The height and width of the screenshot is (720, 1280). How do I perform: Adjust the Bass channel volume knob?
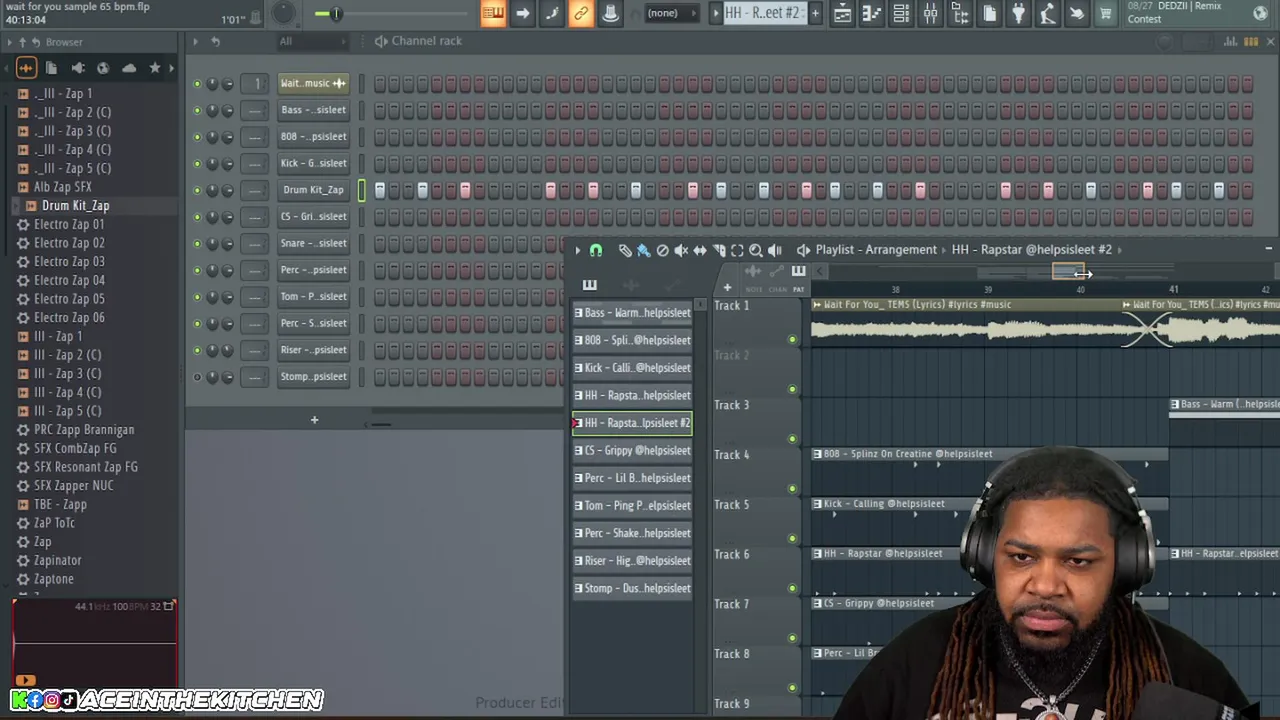pyautogui.click(x=228, y=110)
